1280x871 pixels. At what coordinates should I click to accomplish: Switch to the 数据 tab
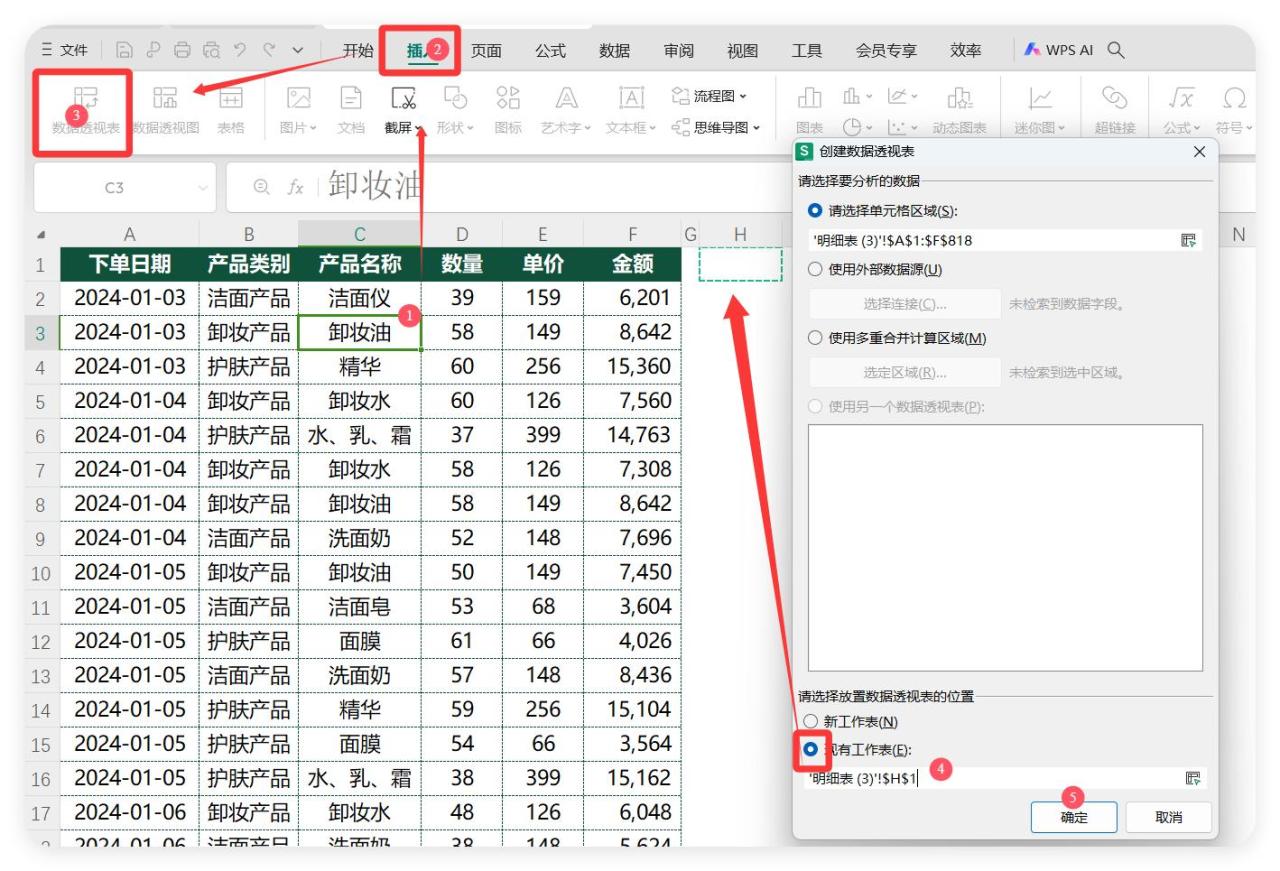(614, 50)
